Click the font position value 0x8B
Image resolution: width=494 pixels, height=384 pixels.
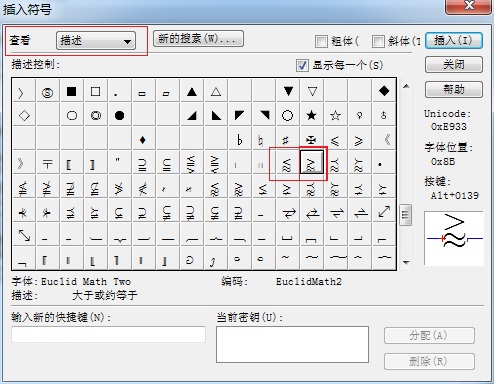443,162
